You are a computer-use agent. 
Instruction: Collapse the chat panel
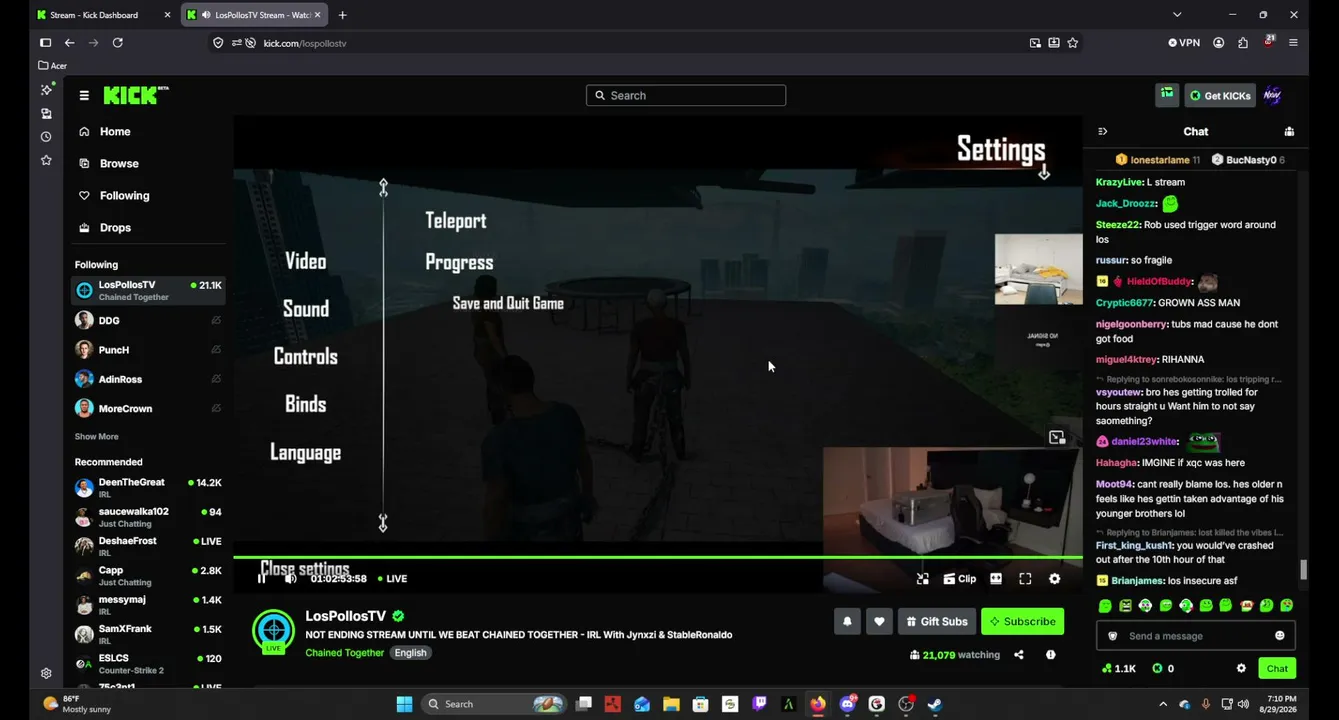(1103, 131)
